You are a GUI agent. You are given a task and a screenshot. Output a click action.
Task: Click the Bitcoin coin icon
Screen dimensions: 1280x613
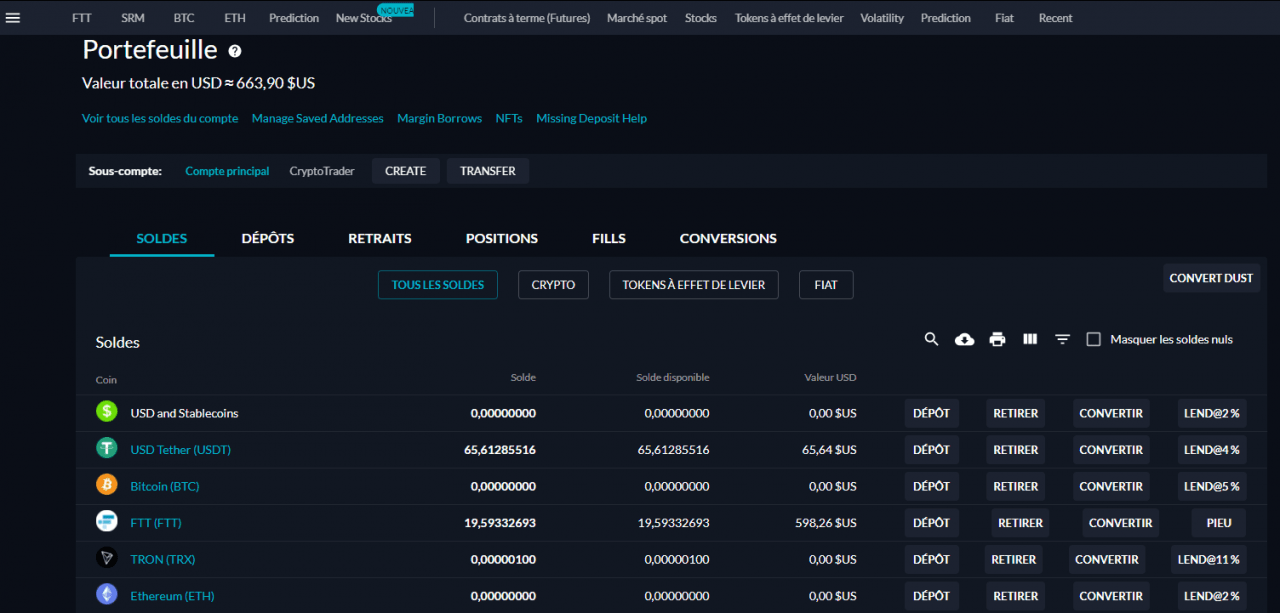[107, 485]
